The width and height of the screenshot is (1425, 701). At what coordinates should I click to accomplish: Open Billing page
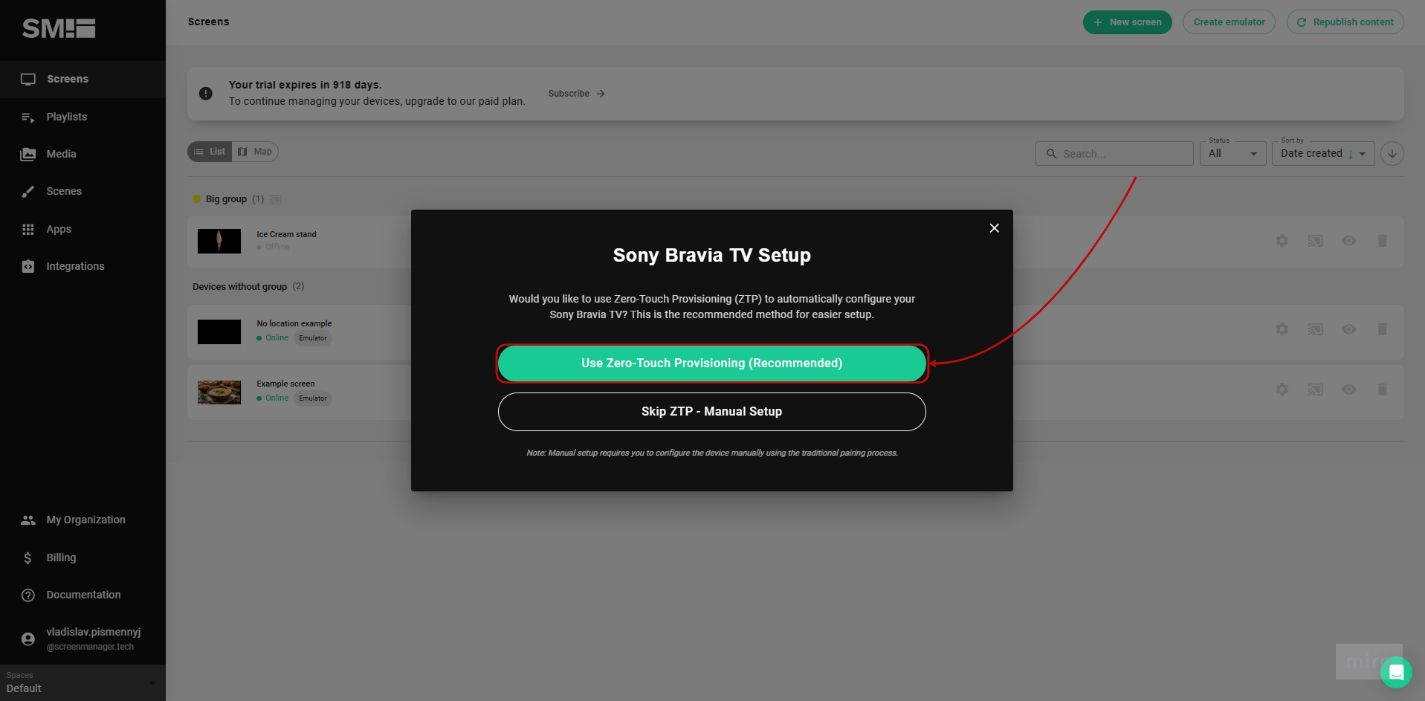[x=82, y=558]
